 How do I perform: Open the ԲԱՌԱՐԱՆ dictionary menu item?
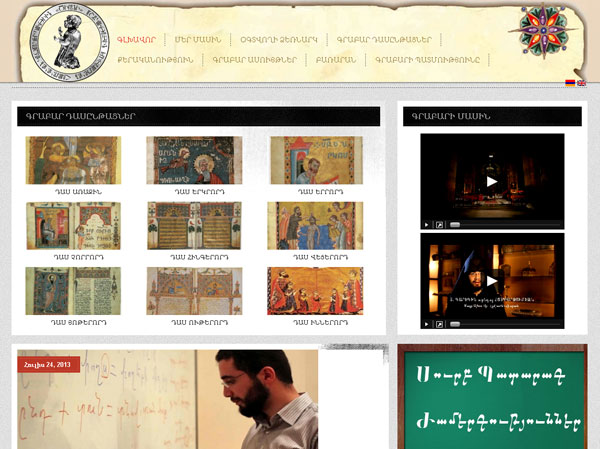(336, 60)
